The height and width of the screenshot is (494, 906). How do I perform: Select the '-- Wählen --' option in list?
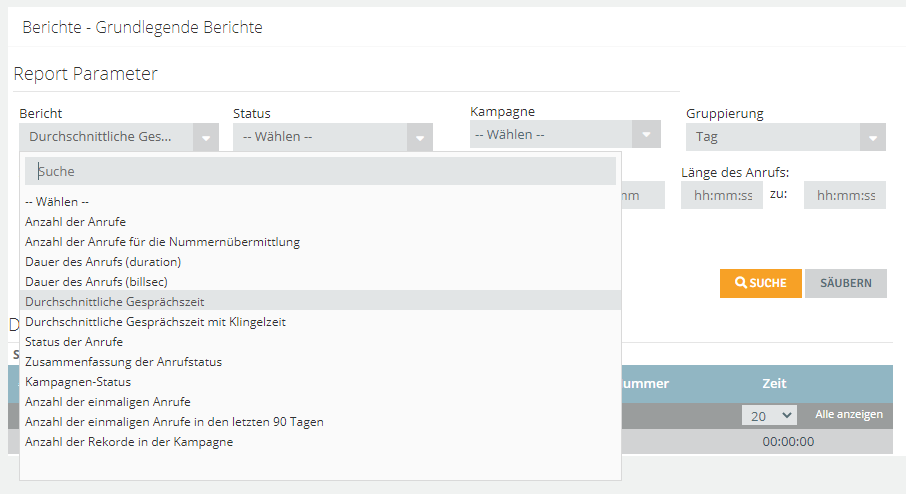coord(320,202)
